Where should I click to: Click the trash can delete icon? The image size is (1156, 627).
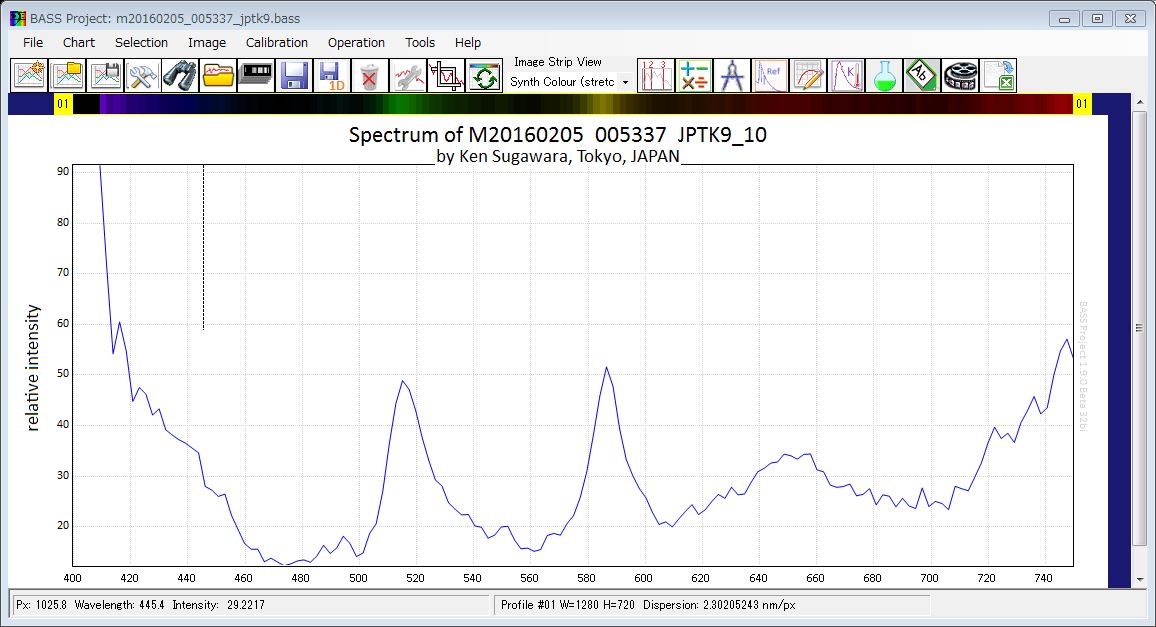pos(369,75)
